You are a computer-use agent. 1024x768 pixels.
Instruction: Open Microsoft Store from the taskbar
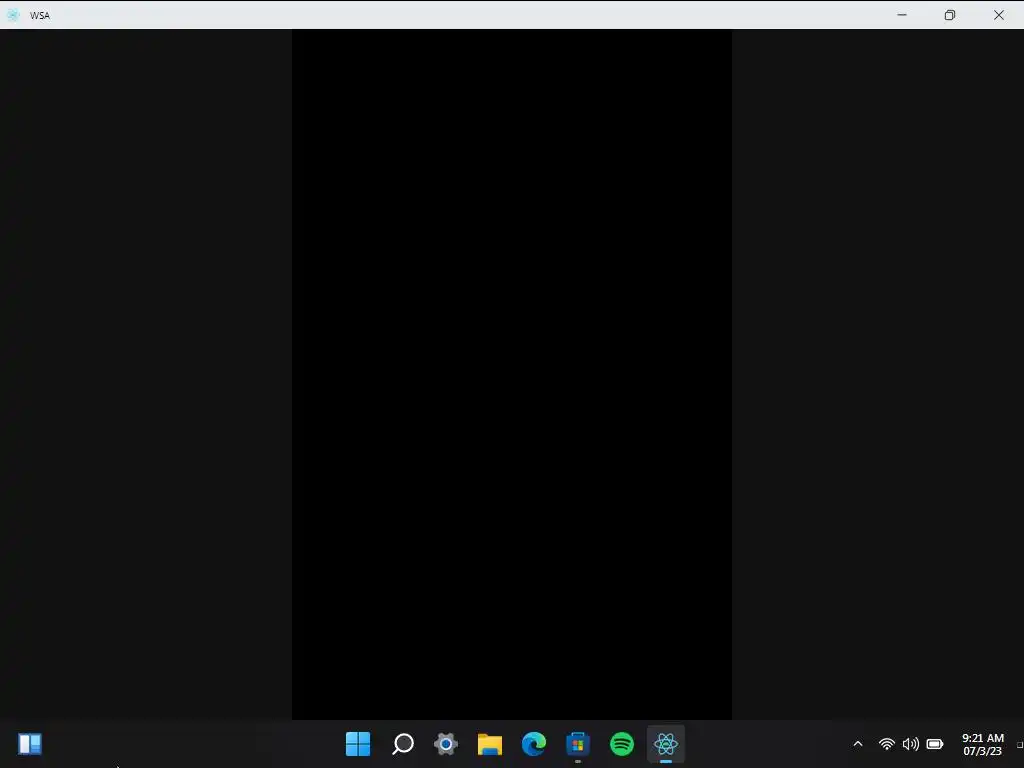tap(578, 744)
